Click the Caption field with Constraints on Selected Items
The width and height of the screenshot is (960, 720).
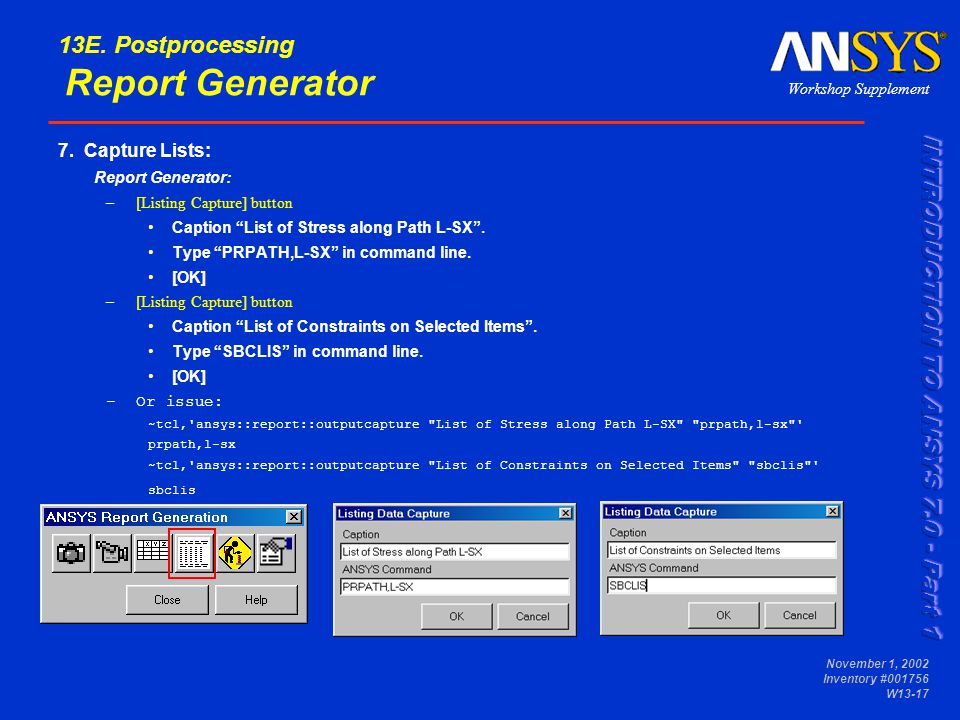point(722,550)
